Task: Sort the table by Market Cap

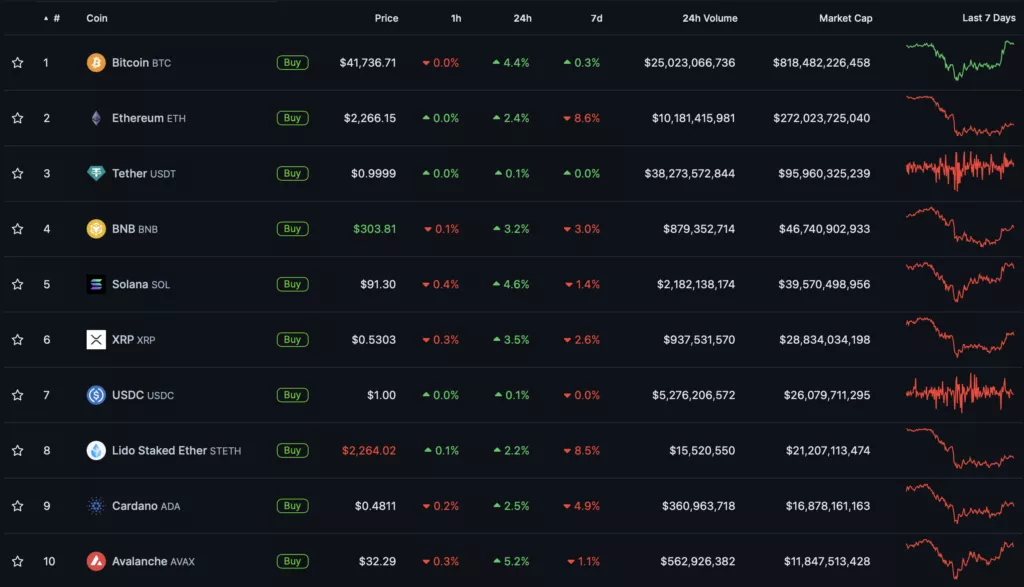Action: [845, 18]
